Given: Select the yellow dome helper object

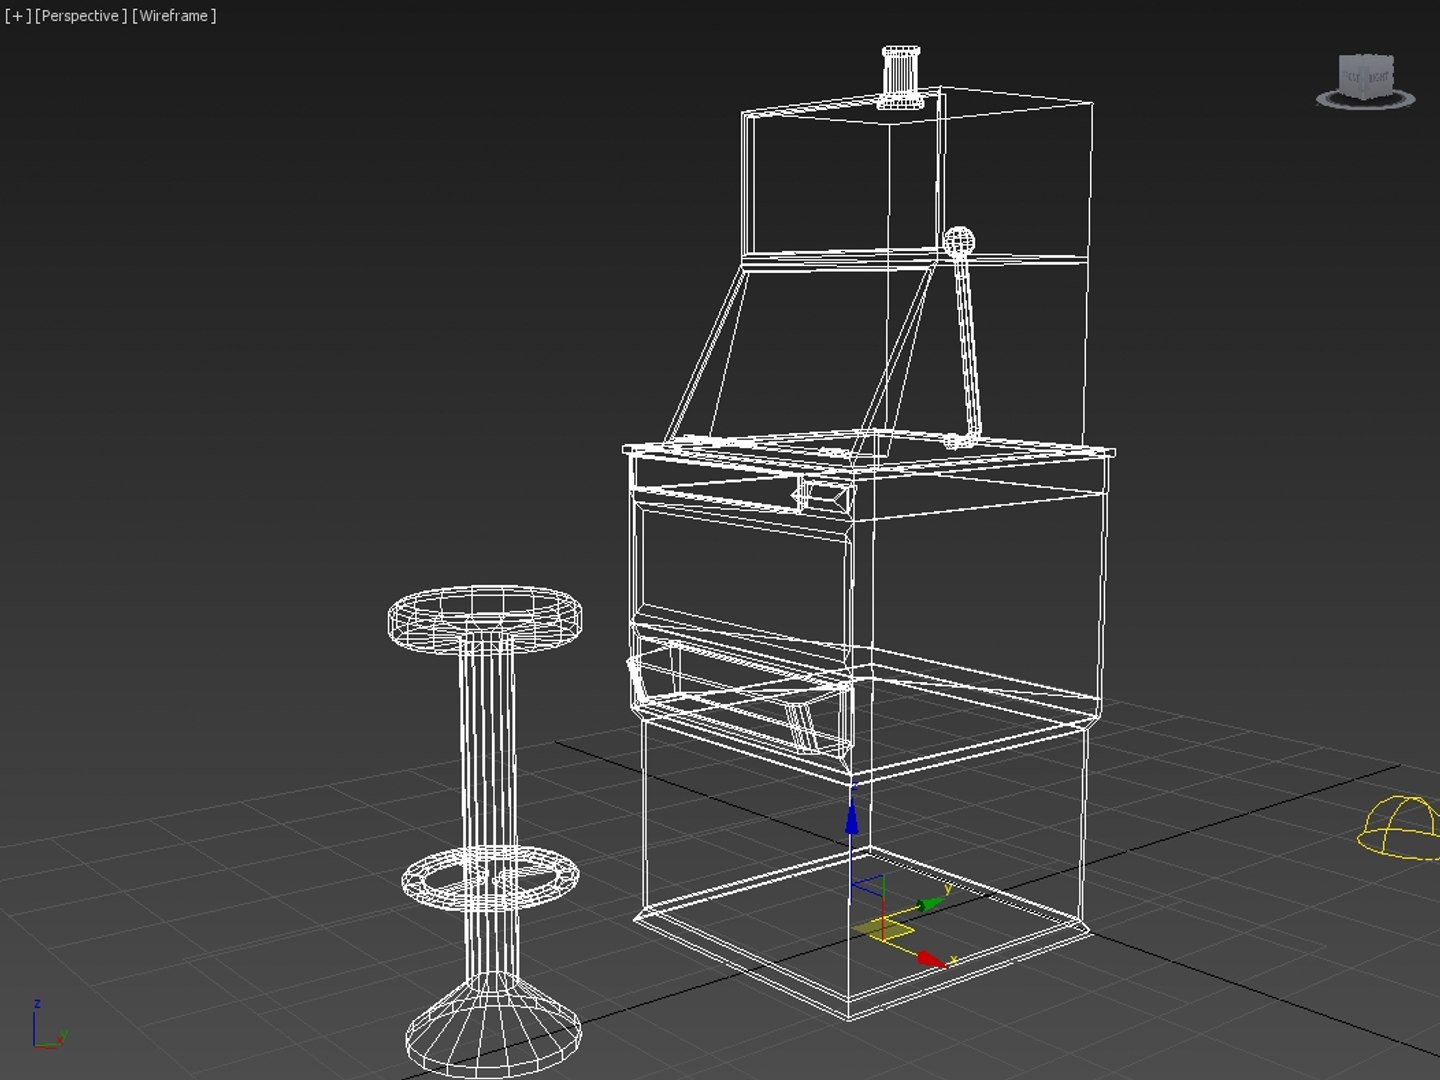Looking at the screenshot, I should (x=1398, y=827).
